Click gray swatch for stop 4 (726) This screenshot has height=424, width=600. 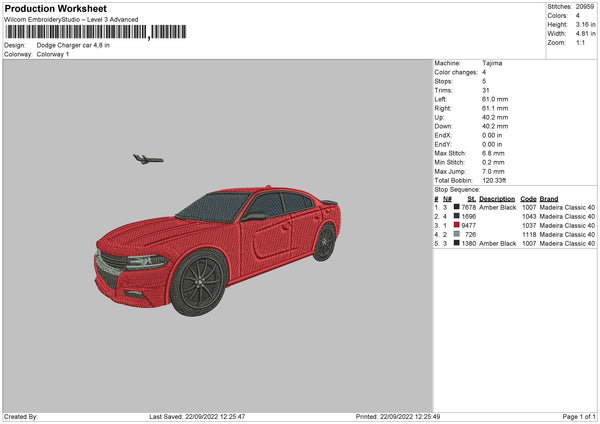pos(457,234)
